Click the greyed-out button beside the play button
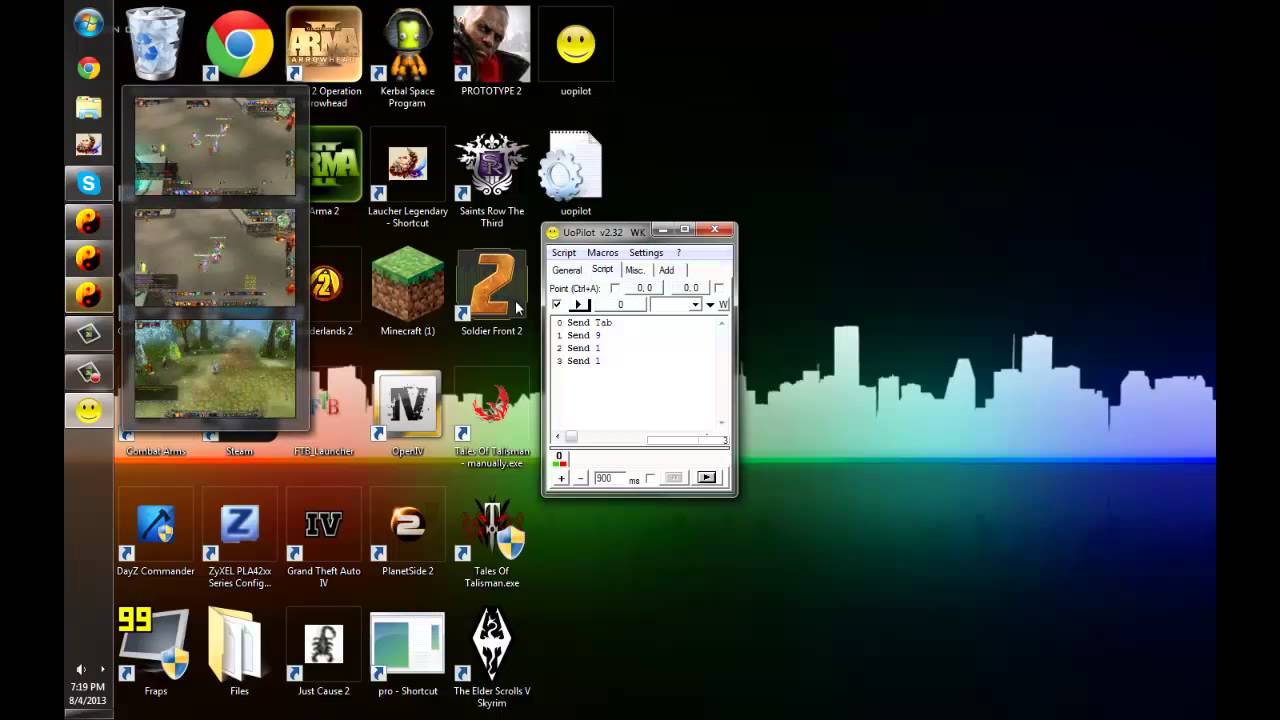The image size is (1280, 720). [674, 478]
